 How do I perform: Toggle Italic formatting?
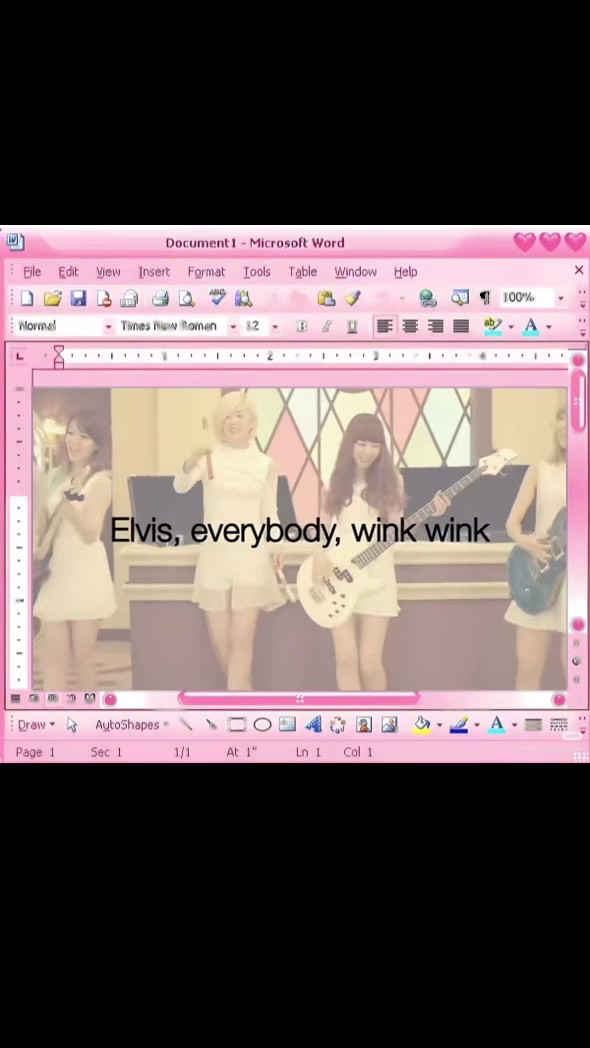[327, 326]
